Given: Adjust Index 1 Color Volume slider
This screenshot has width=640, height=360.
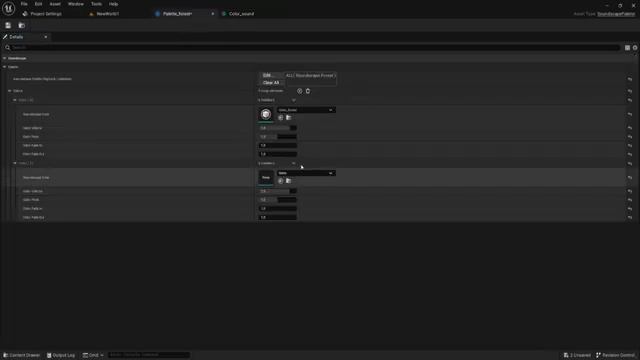Looking at the screenshot, I should pyautogui.click(x=278, y=191).
